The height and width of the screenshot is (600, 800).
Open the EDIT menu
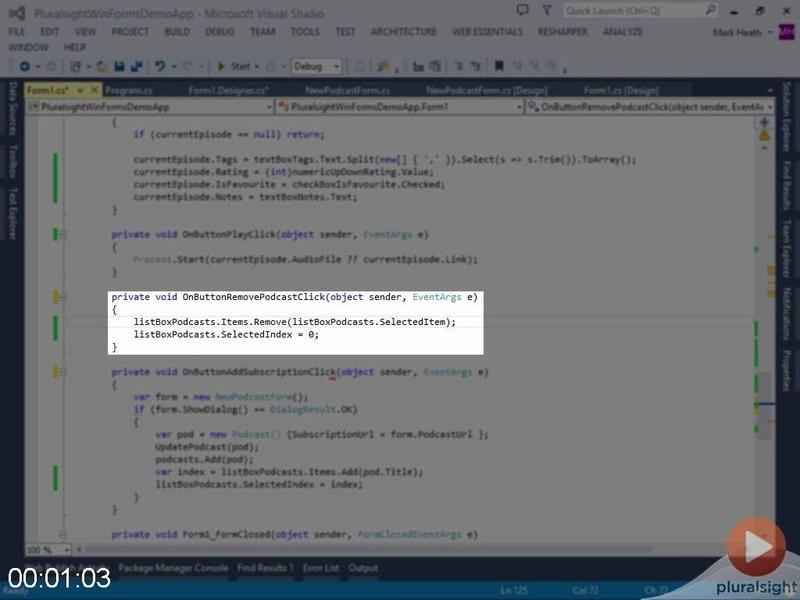point(49,32)
